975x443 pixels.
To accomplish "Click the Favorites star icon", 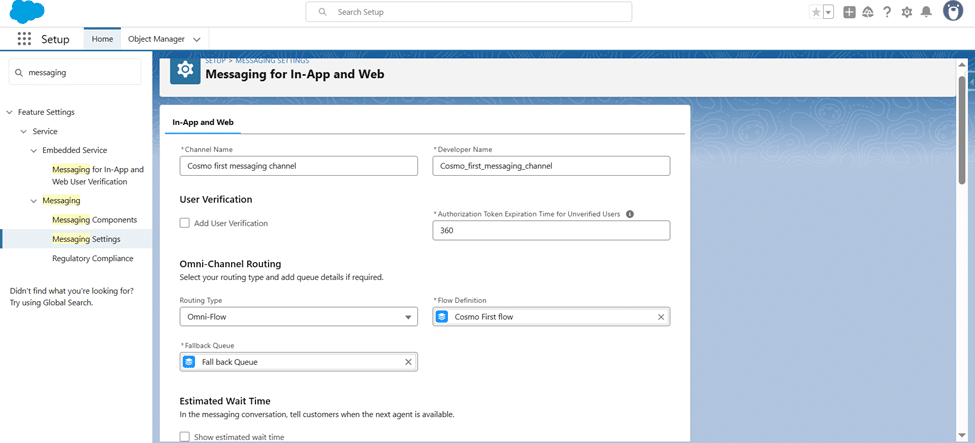I will tap(815, 12).
